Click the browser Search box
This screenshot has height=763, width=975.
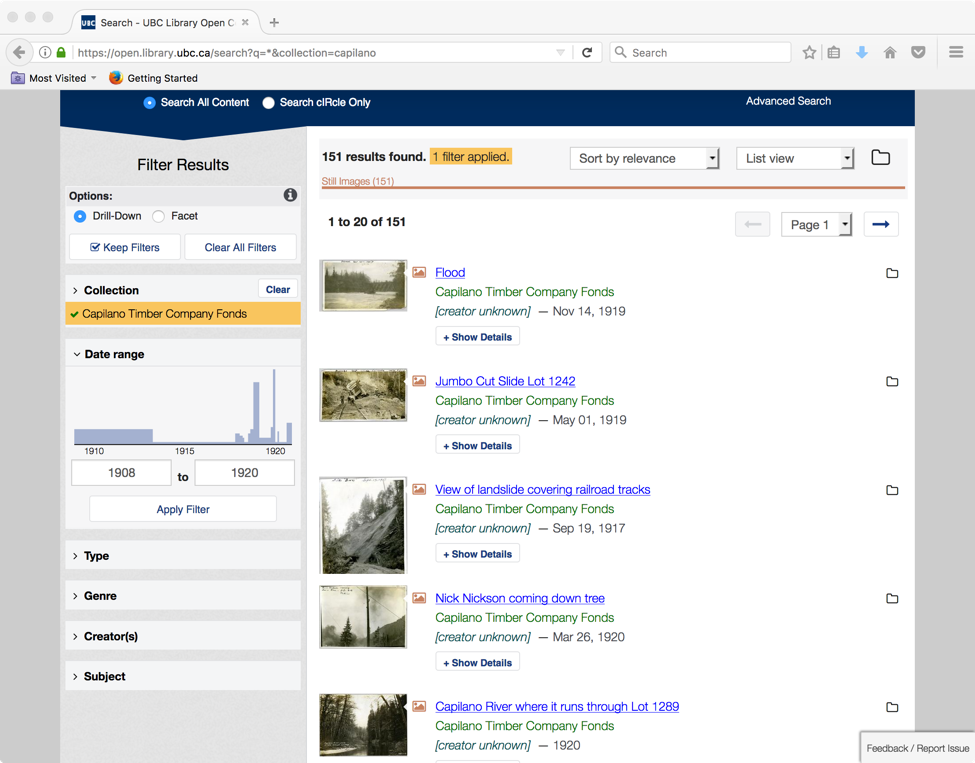[x=700, y=52]
